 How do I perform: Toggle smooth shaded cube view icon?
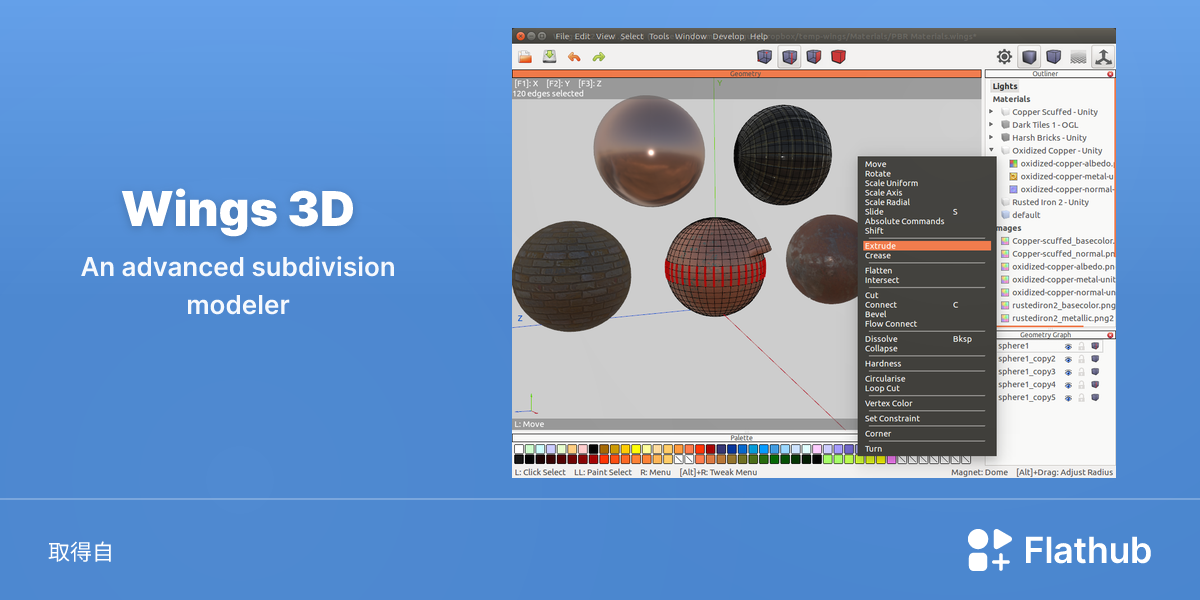[x=1053, y=57]
